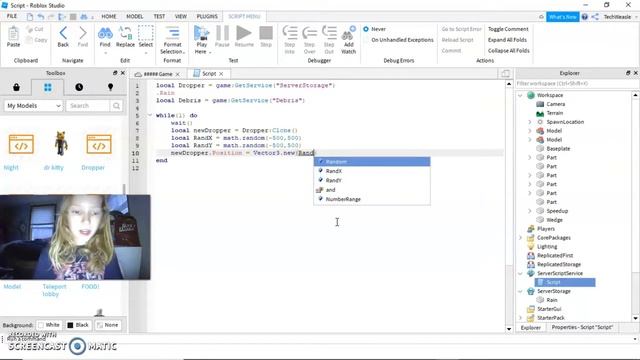
Task: Switch to the VIEW ribbon tab
Action: pyautogui.click(x=180, y=16)
